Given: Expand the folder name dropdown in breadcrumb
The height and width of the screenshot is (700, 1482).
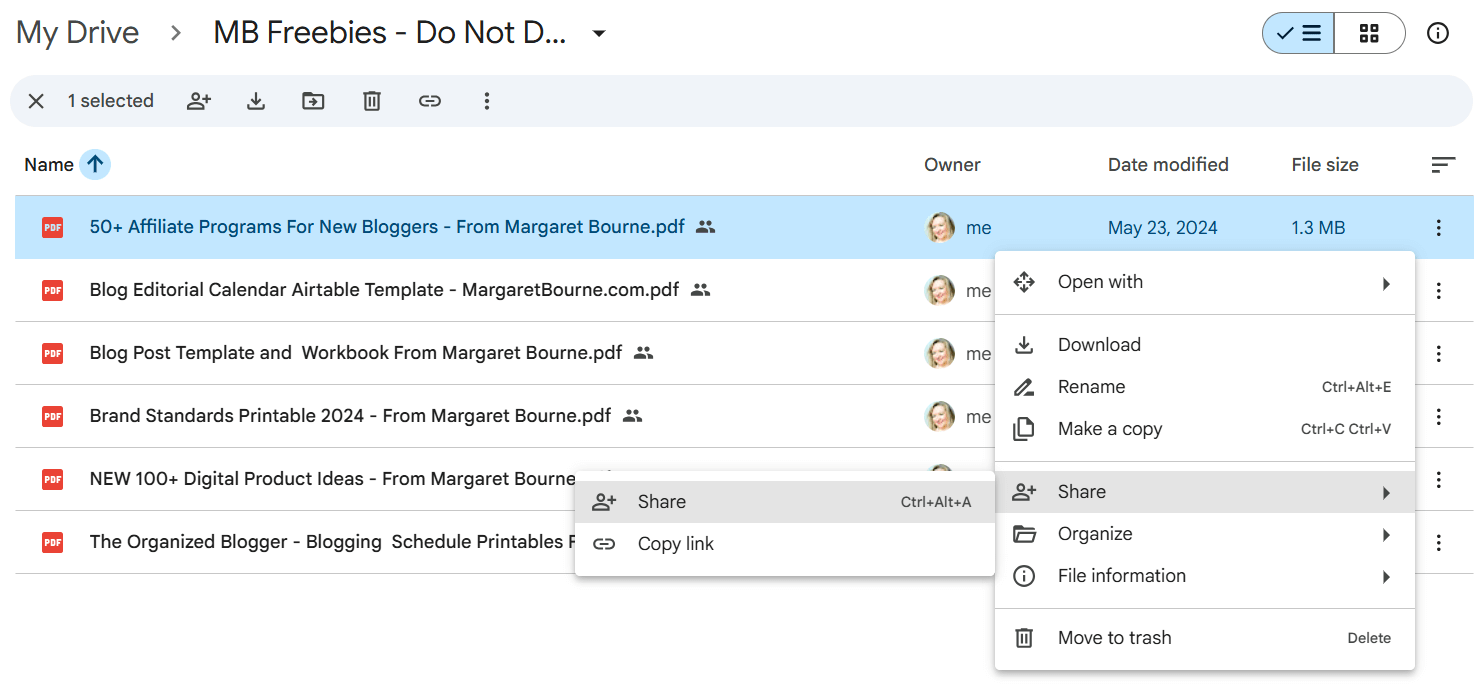Looking at the screenshot, I should pos(598,33).
